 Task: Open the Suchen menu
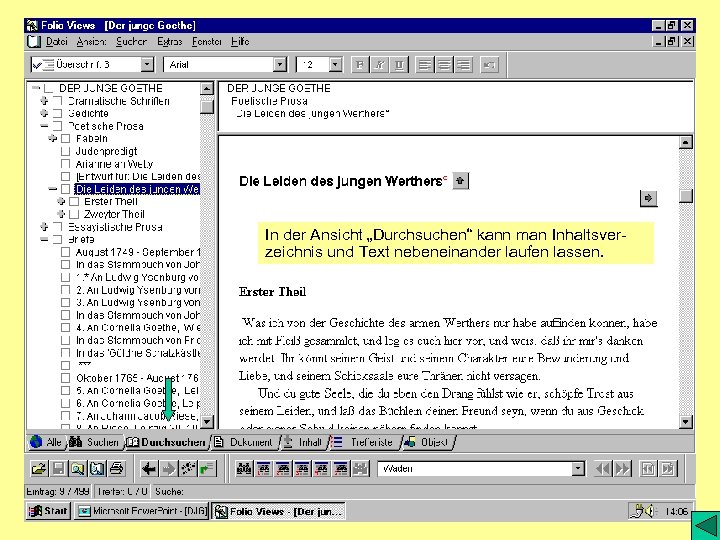(131, 42)
